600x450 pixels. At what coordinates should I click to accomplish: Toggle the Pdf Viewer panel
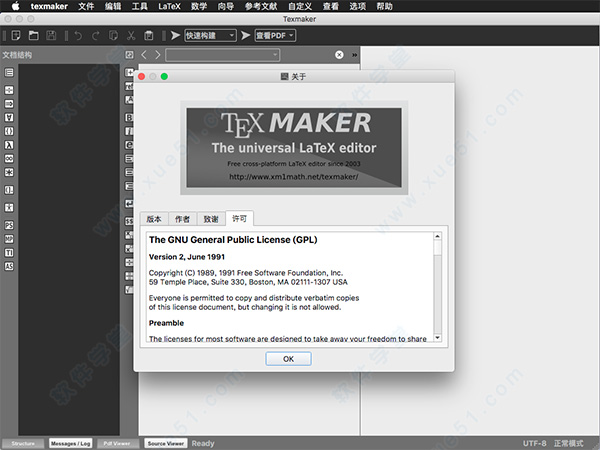click(x=117, y=443)
